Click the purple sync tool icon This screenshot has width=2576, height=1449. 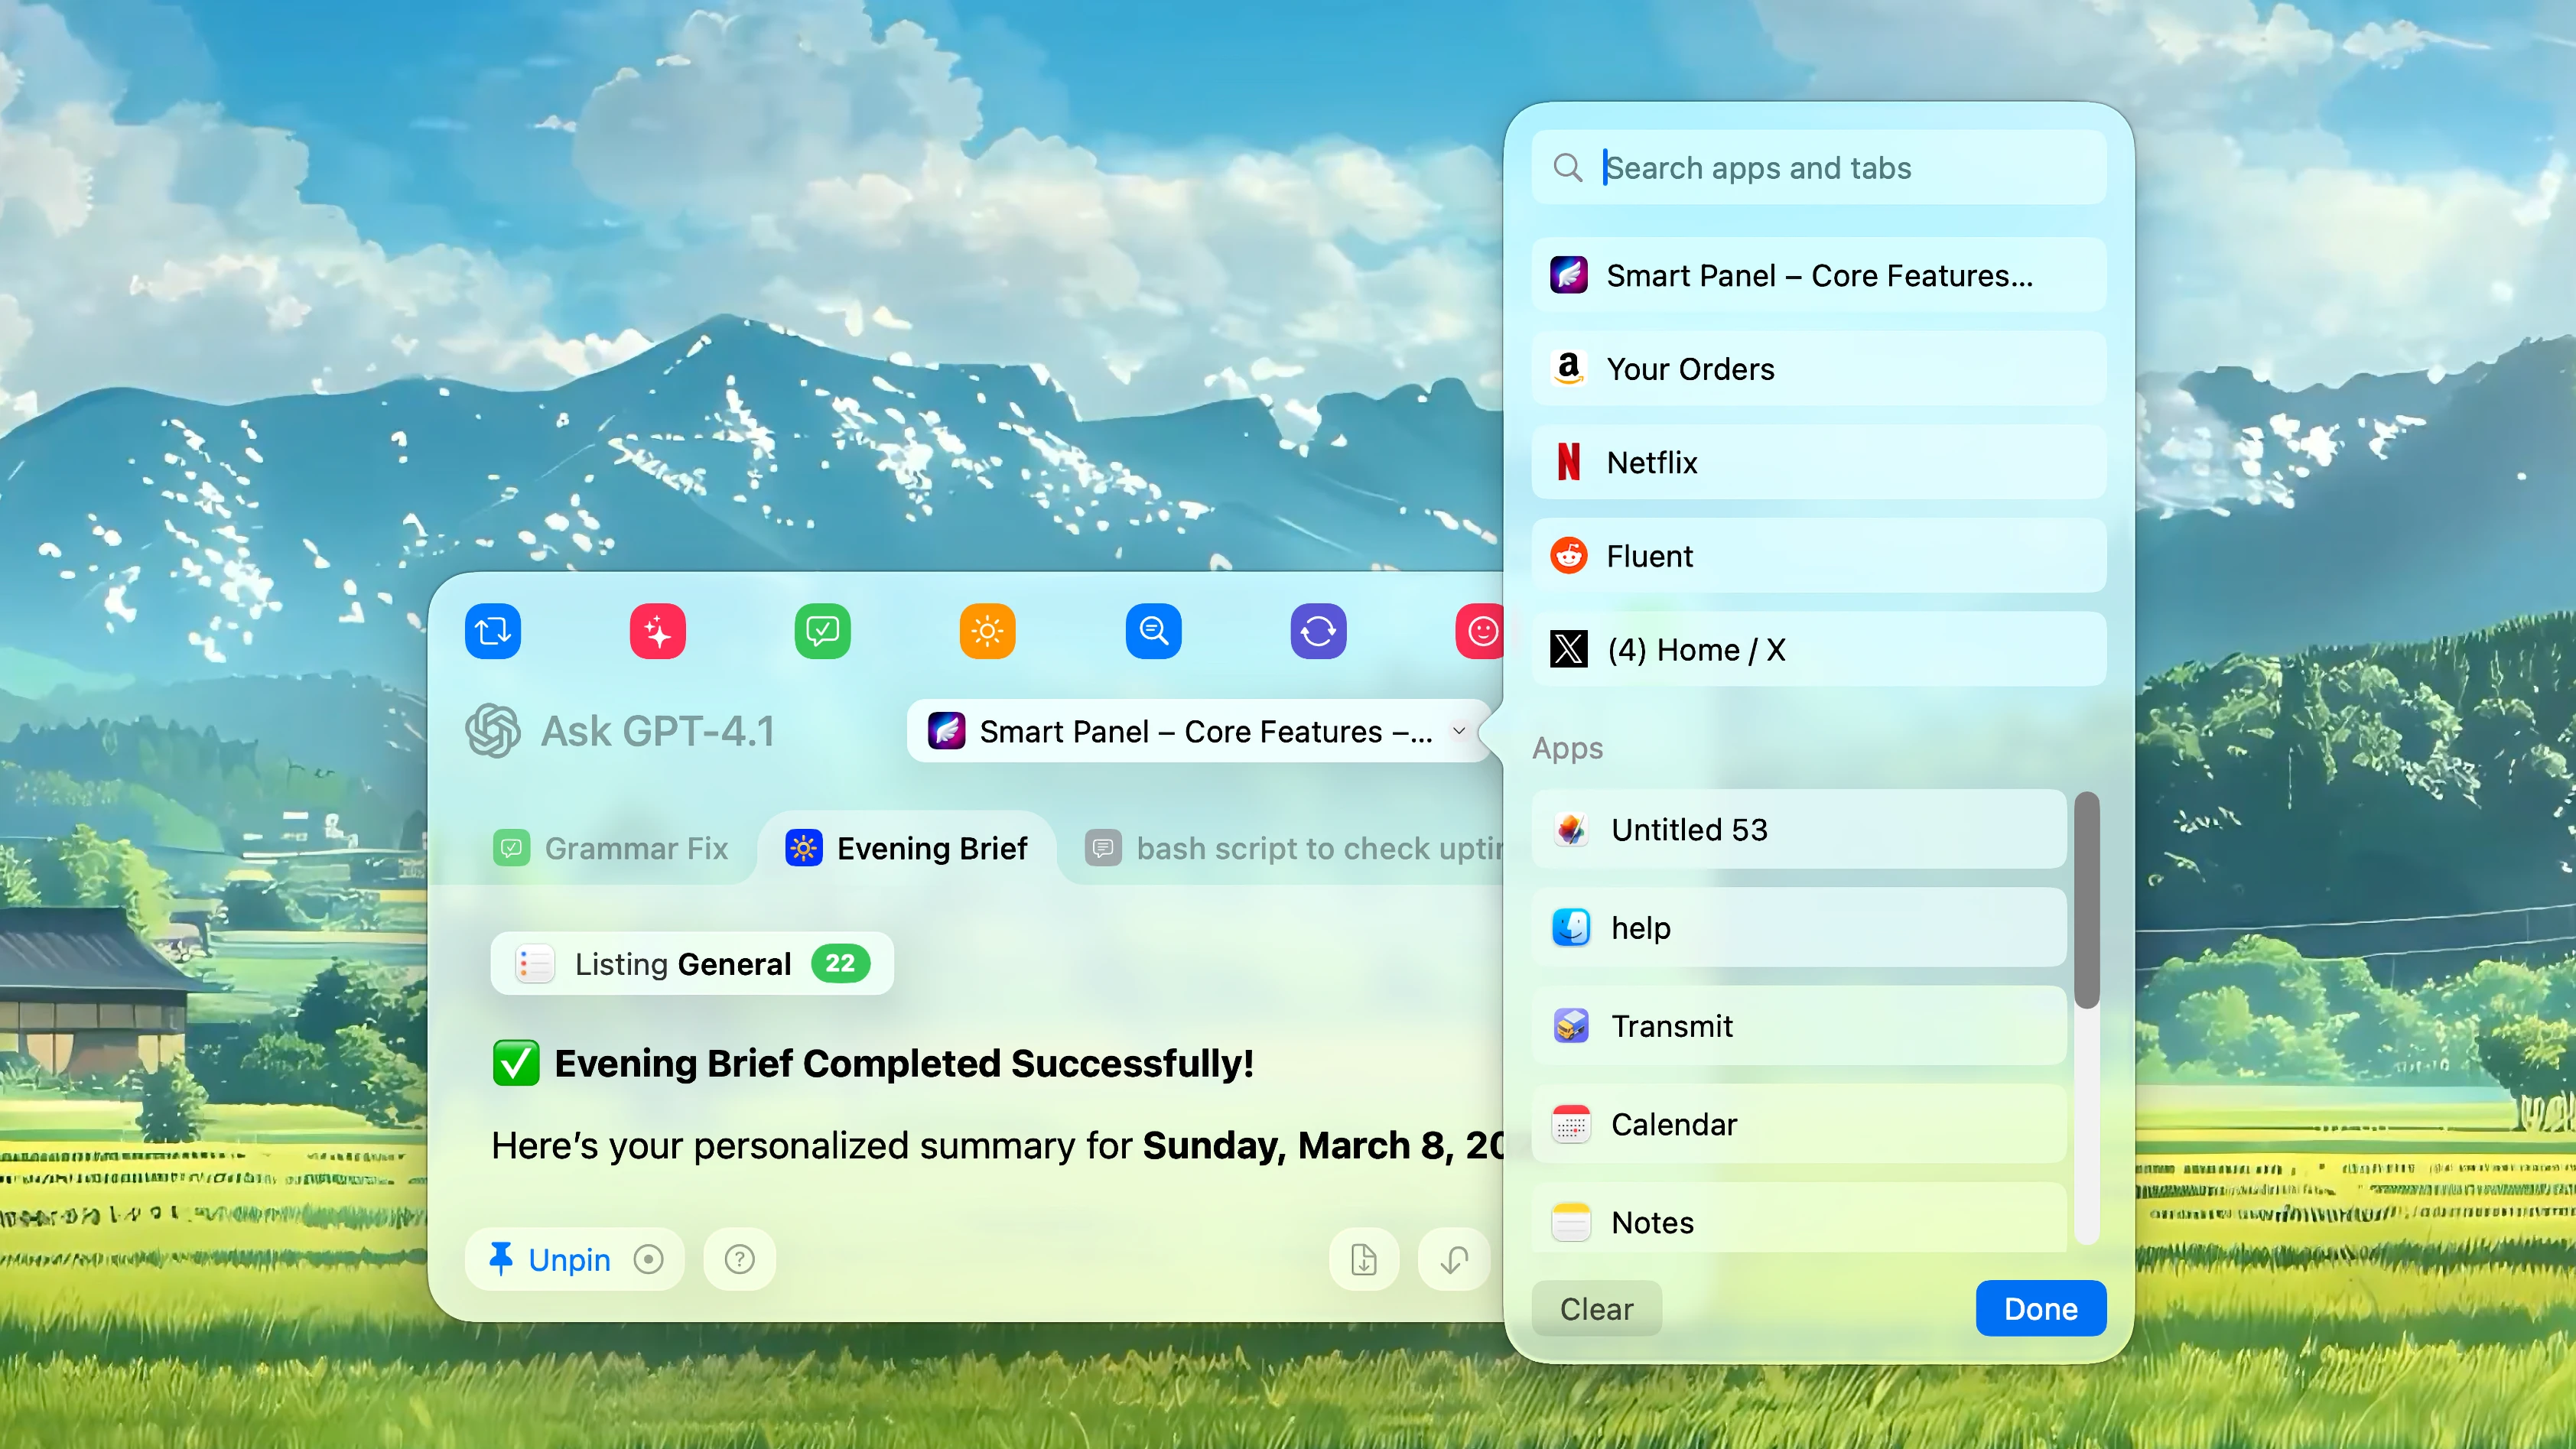point(1318,631)
